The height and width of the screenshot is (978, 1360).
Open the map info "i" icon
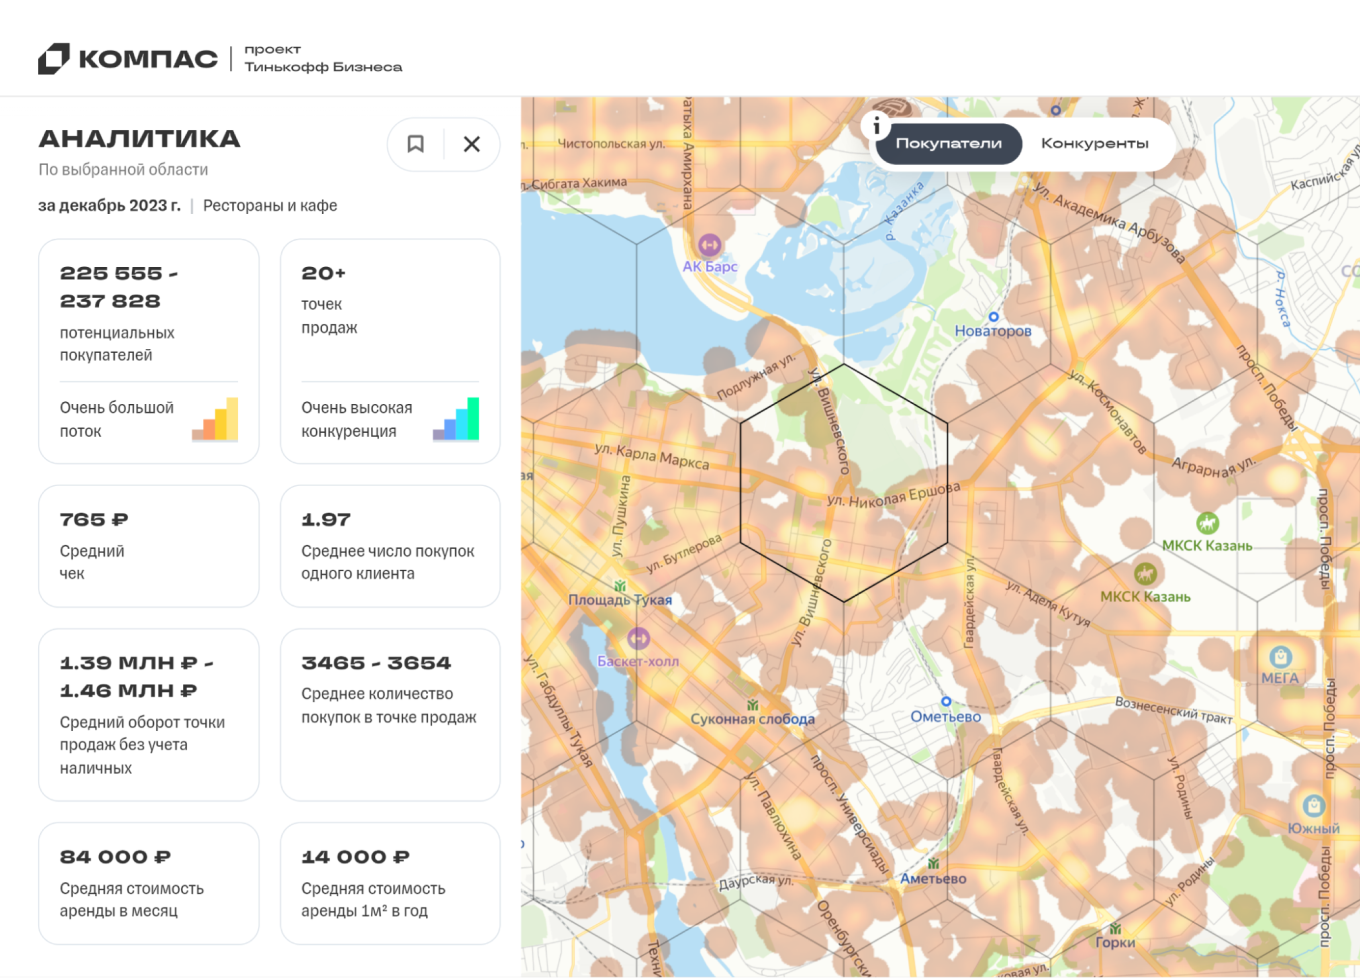pyautogui.click(x=876, y=125)
